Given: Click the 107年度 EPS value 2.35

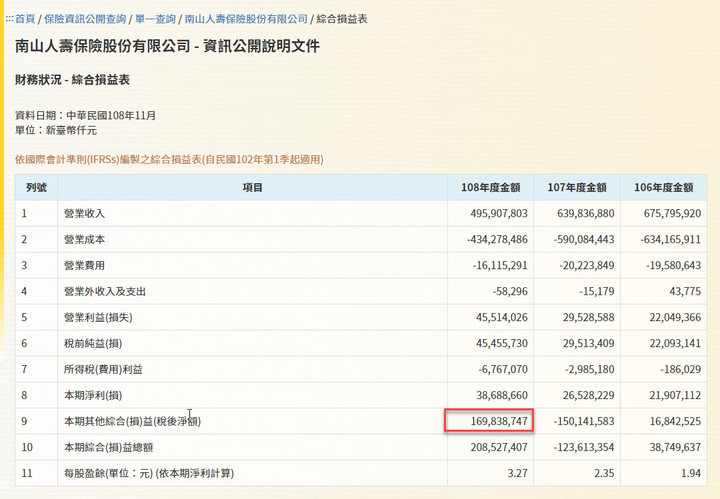Looking at the screenshot, I should (604, 473).
